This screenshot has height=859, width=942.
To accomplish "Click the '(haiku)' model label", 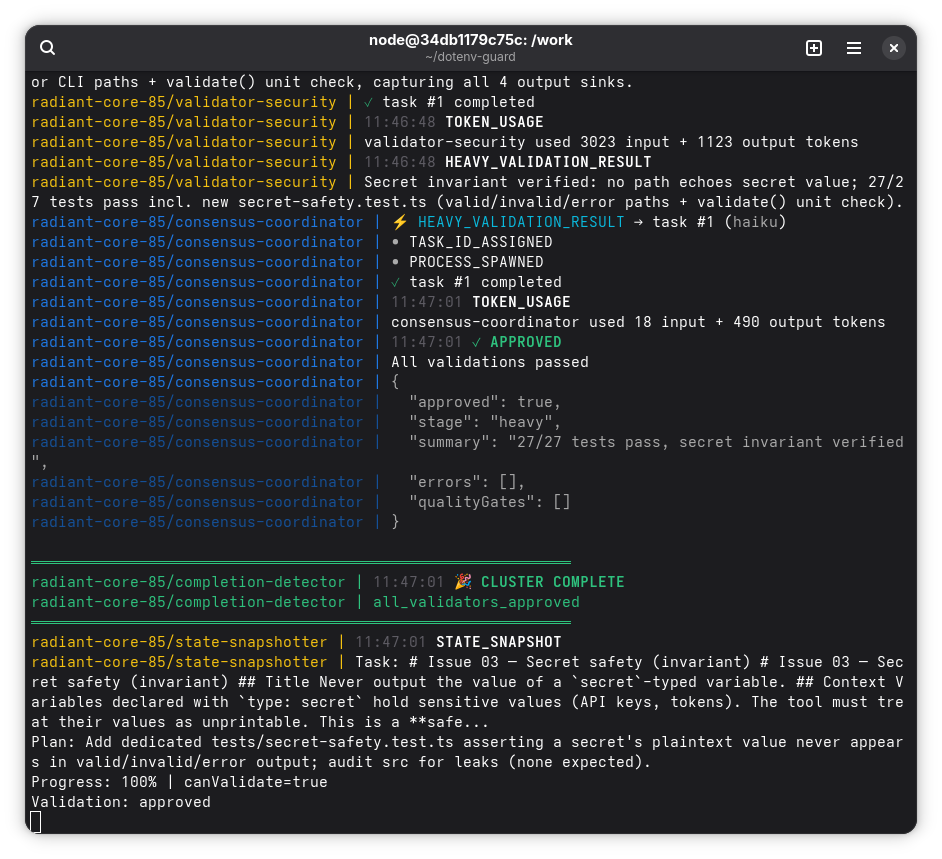I will tap(755, 222).
